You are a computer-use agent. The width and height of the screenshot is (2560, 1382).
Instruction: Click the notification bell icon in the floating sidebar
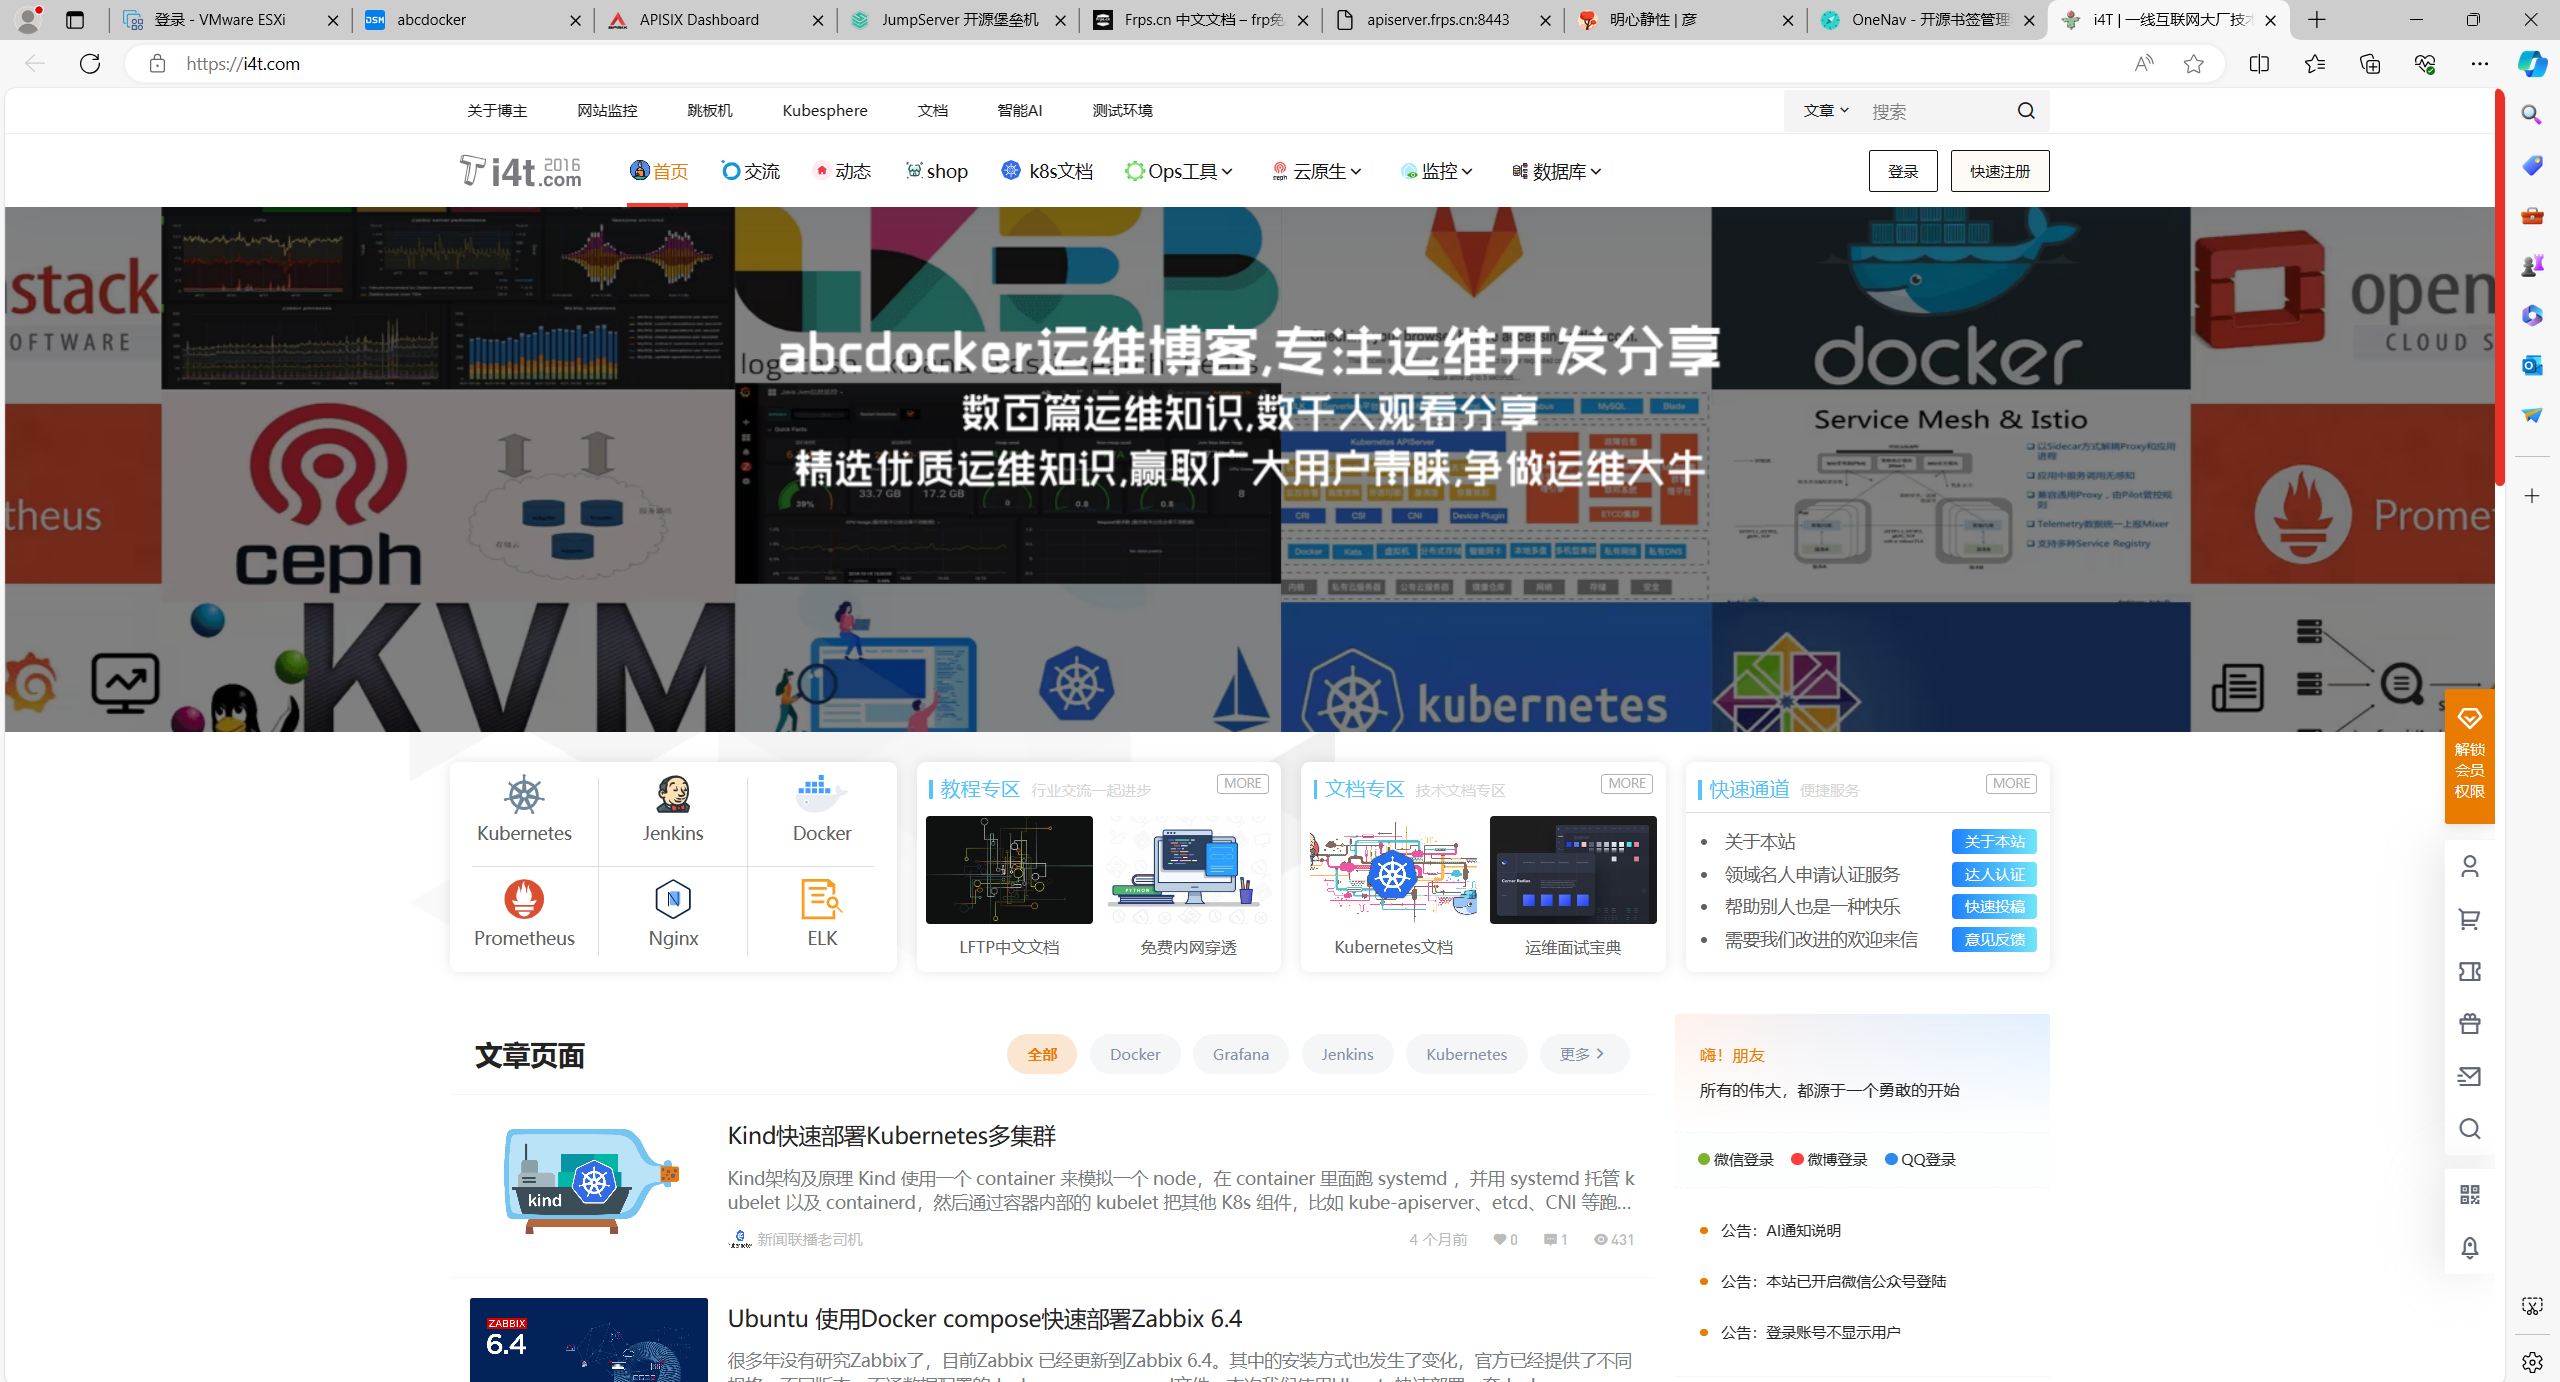coord(2470,1248)
